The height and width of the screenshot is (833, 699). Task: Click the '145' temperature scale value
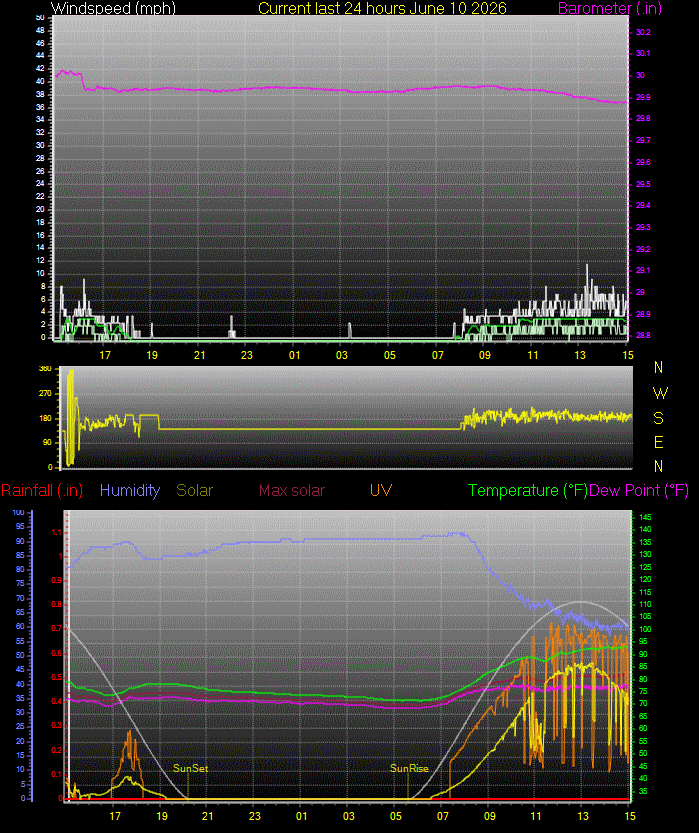click(x=645, y=517)
